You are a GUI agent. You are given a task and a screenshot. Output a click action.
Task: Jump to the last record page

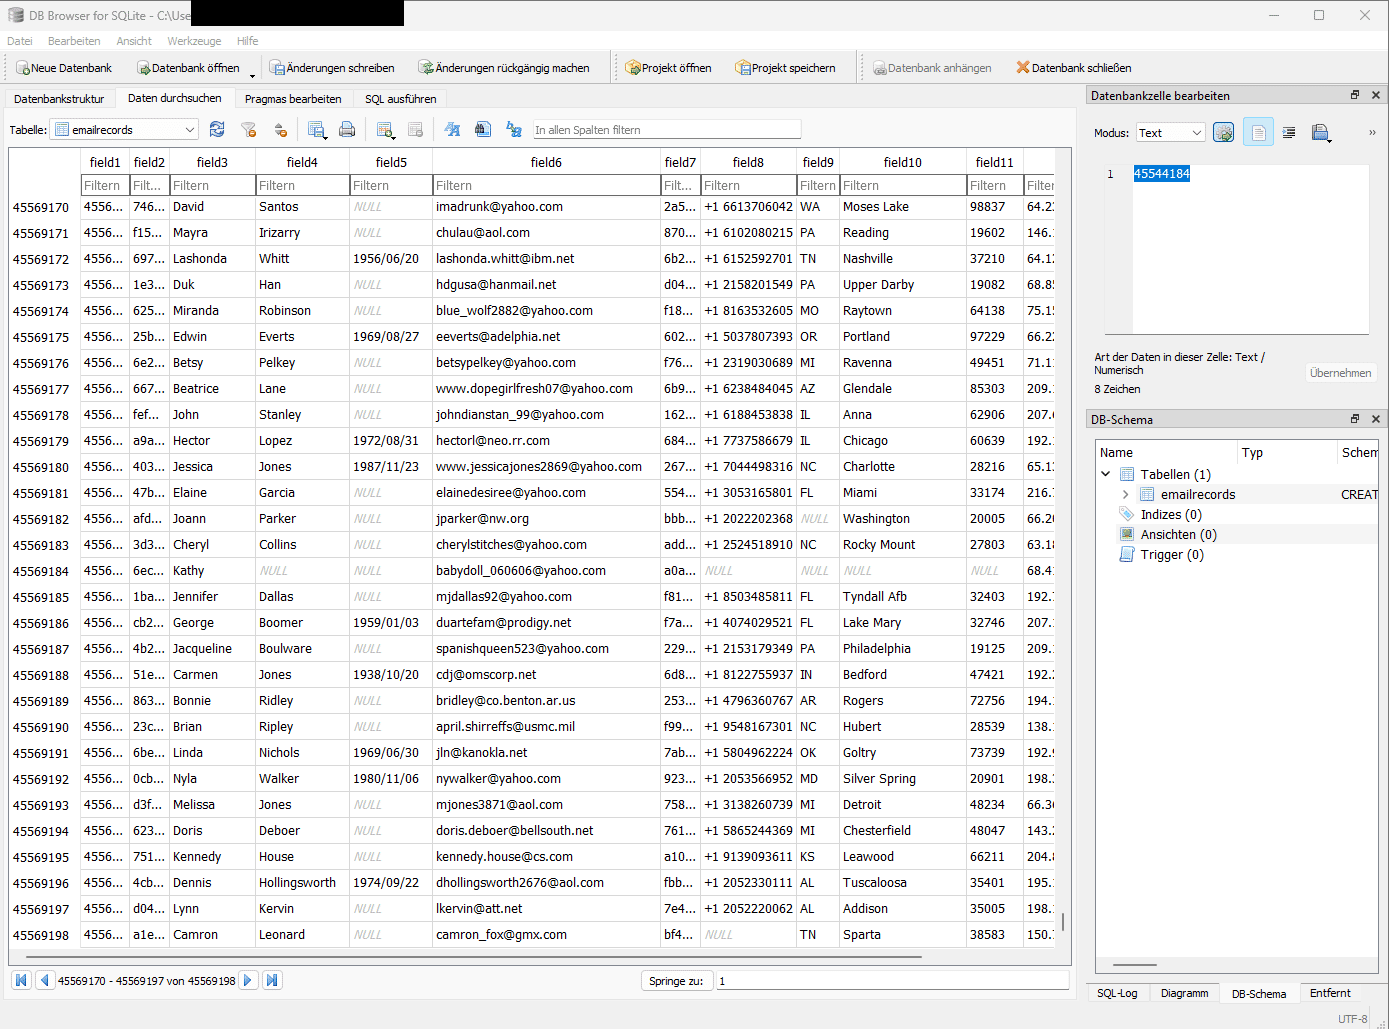coord(272,981)
